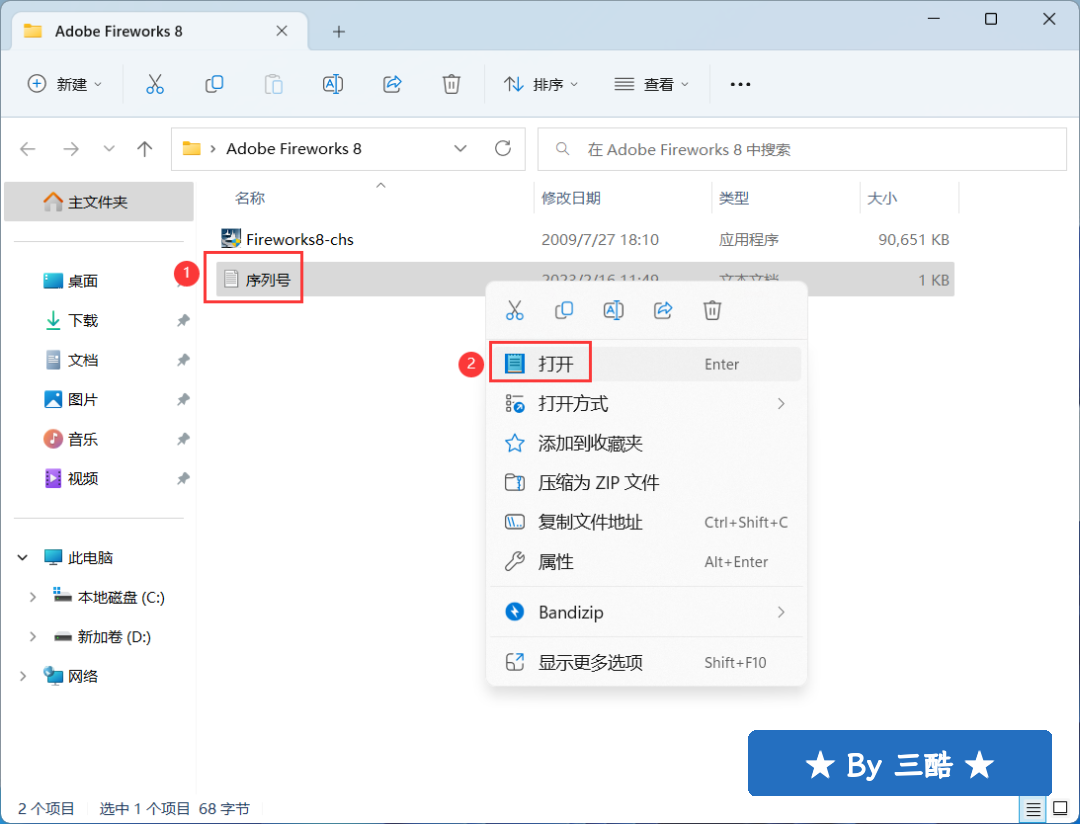Image resolution: width=1080 pixels, height=824 pixels.
Task: Open the address bar history dropdown
Action: tap(460, 149)
